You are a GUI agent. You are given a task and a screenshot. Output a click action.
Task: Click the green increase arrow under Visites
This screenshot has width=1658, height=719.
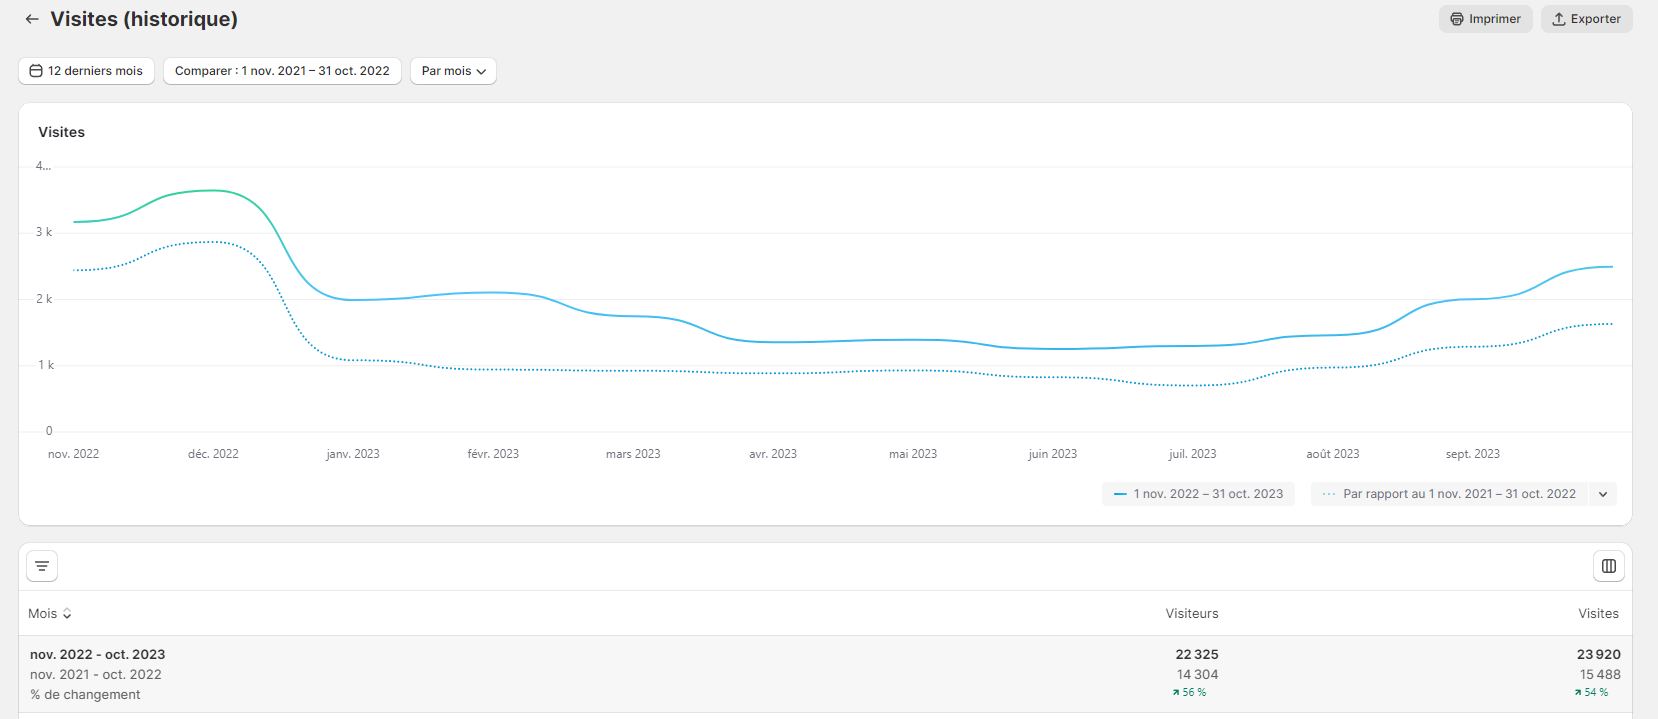coord(1578,692)
